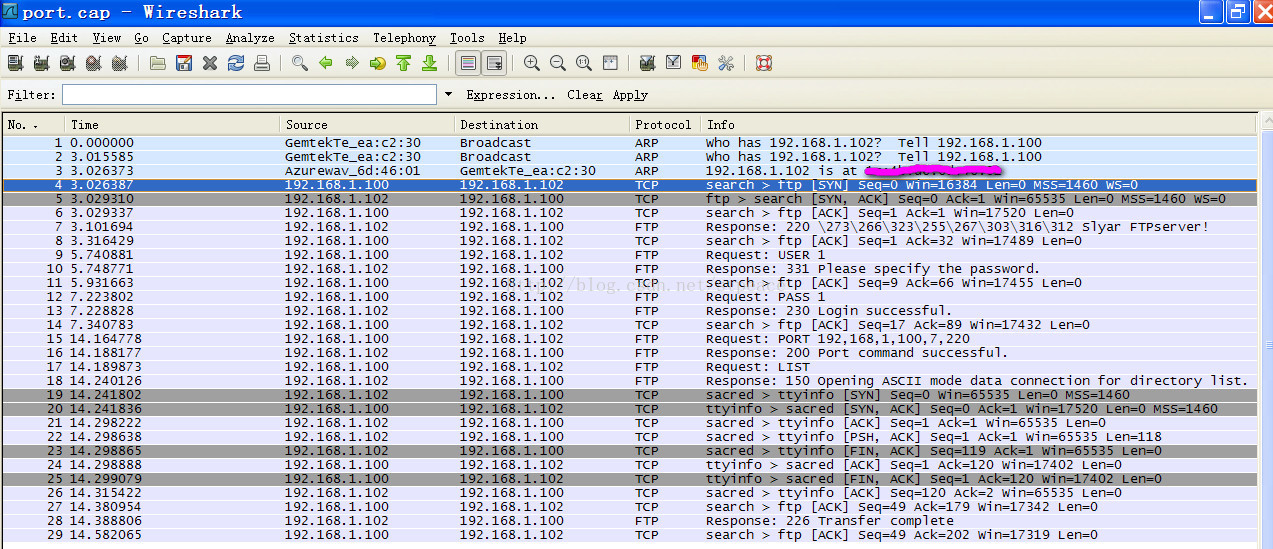Select packet 1 ARP broadcast row
The width and height of the screenshot is (1273, 549).
629,143
